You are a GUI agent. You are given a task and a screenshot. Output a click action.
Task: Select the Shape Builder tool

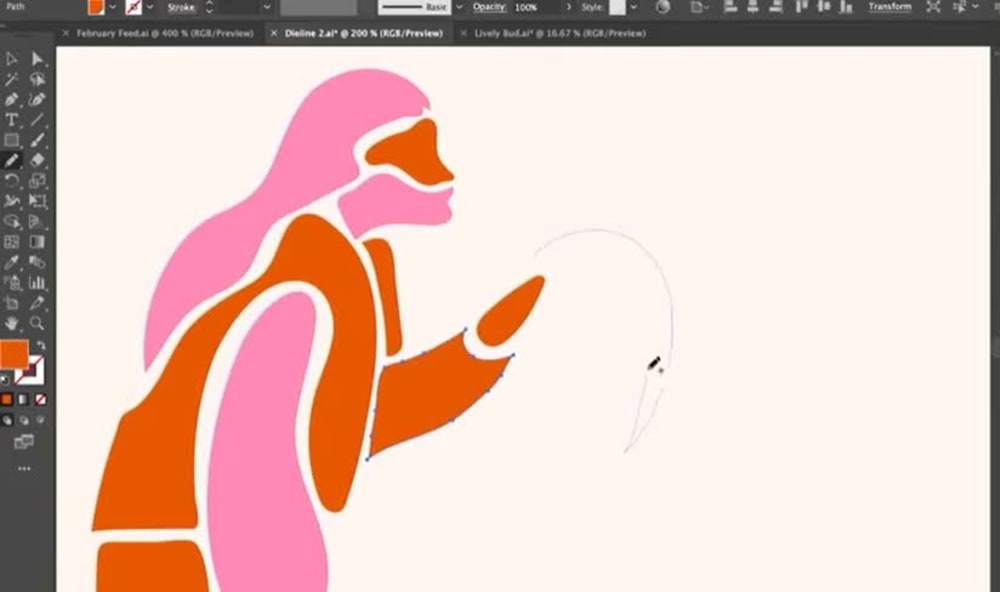(x=11, y=222)
